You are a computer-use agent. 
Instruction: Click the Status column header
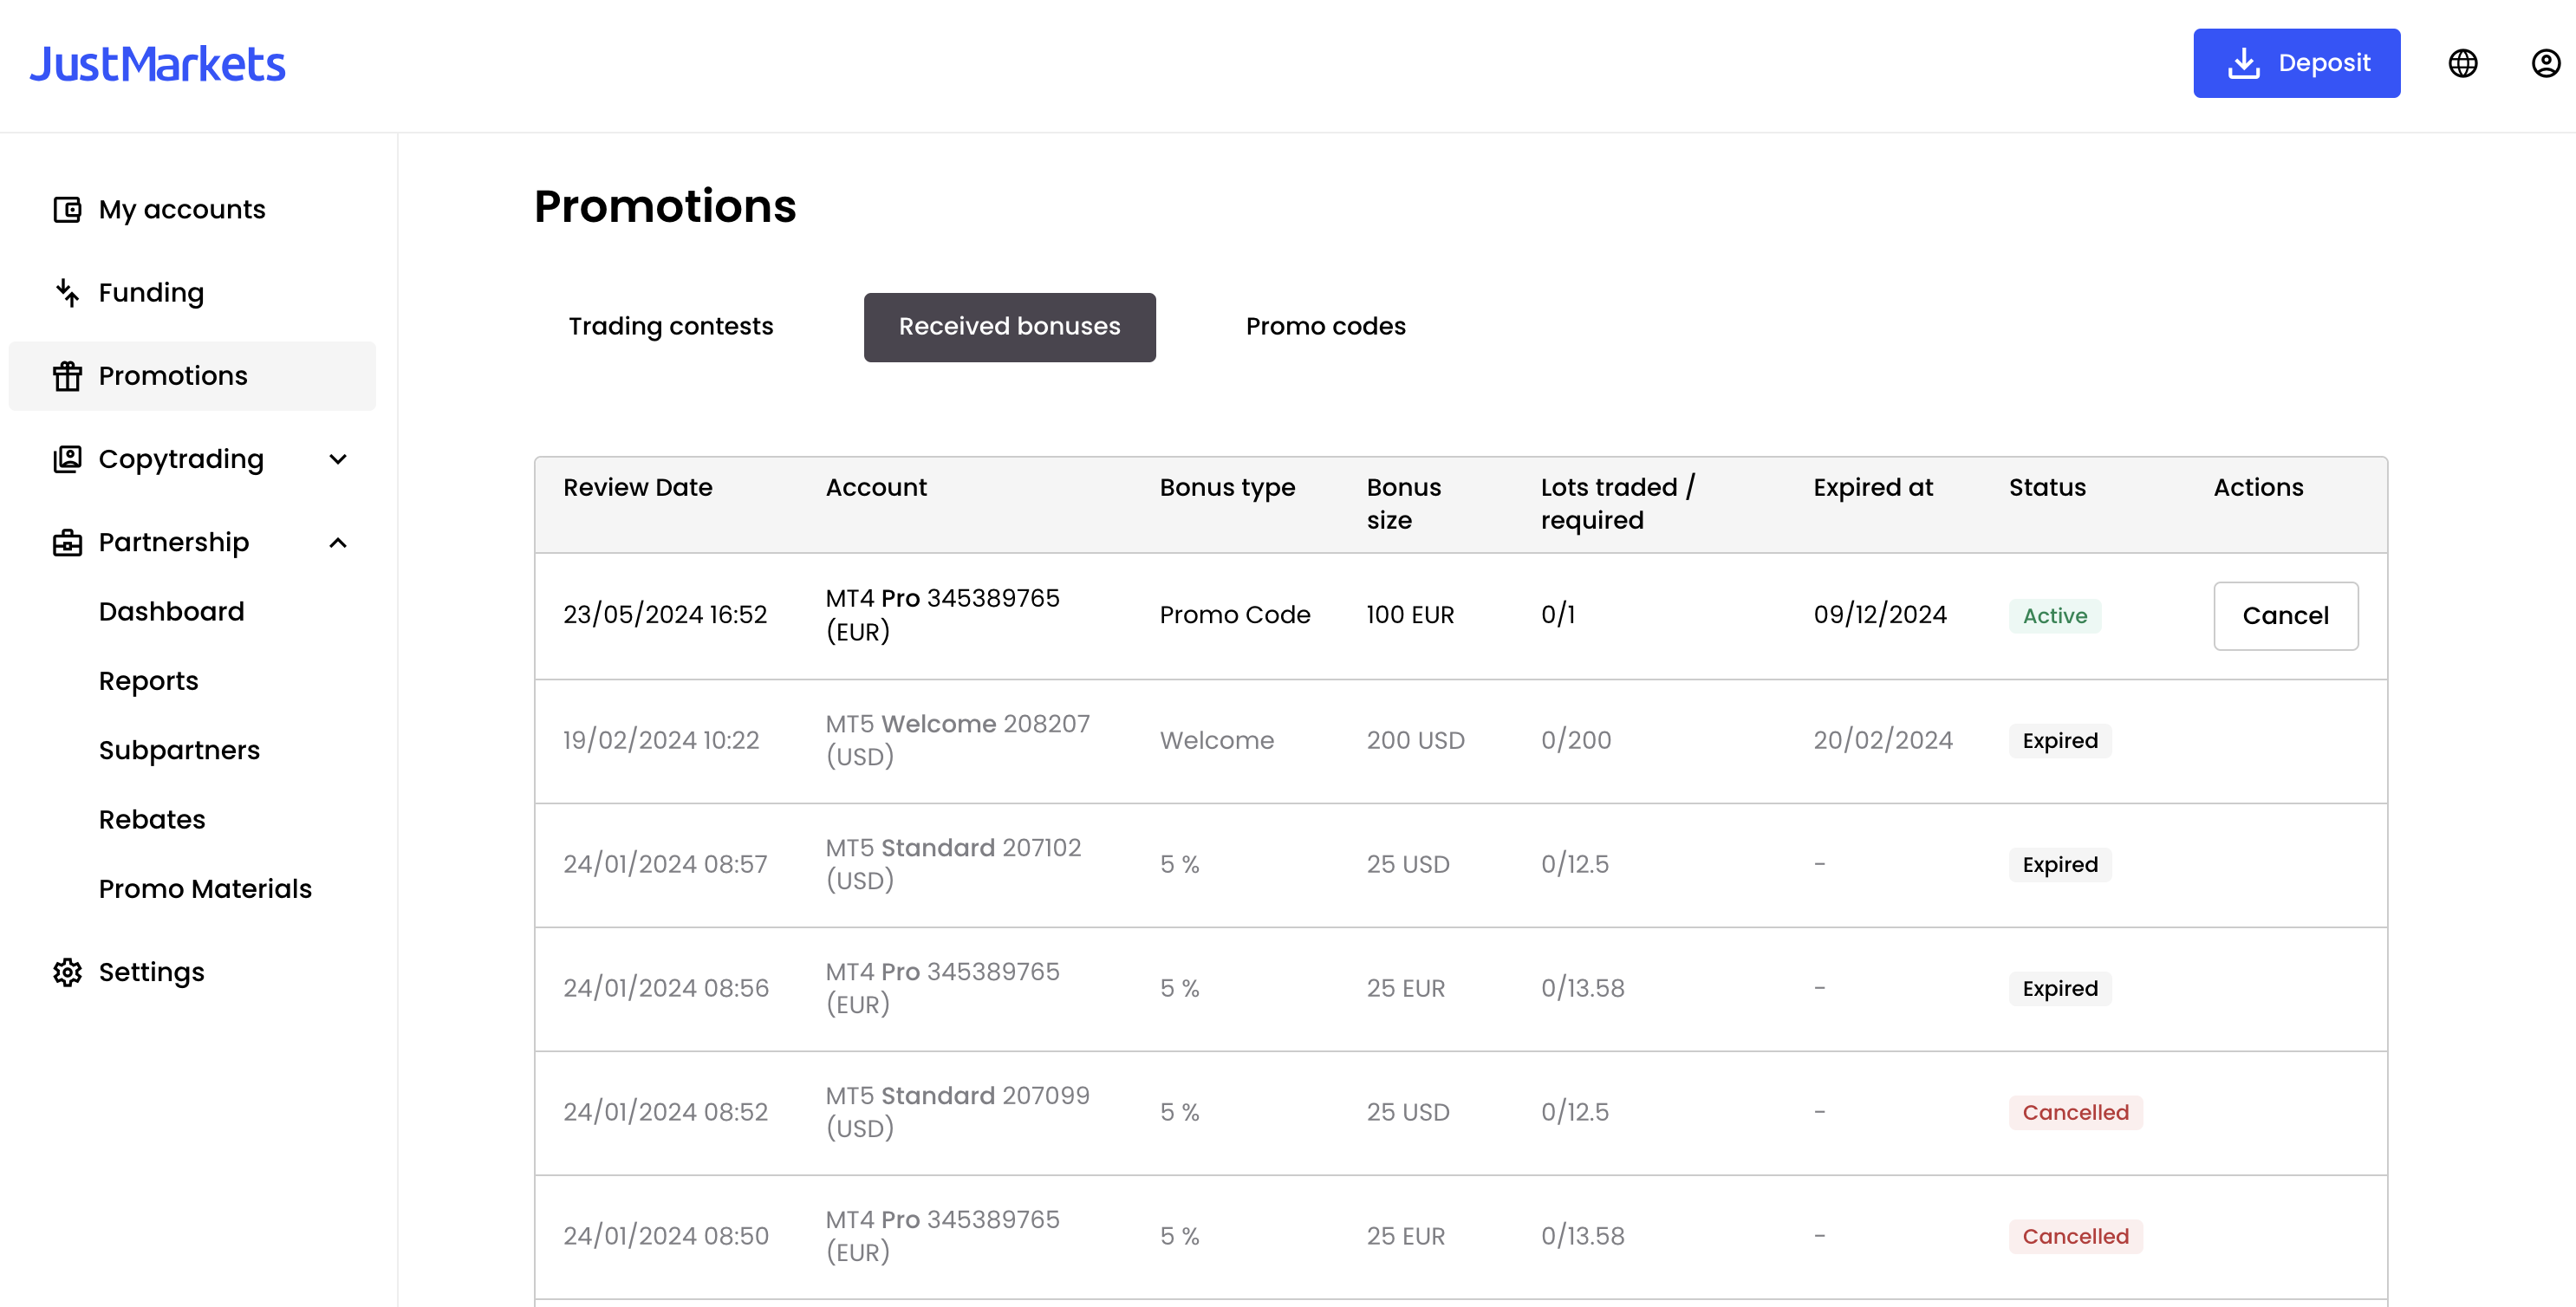[x=2047, y=487]
